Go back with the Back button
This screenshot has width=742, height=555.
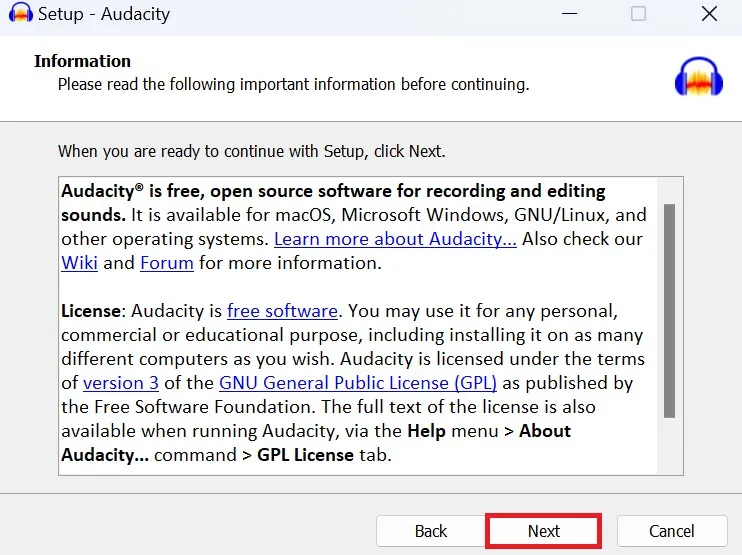[x=431, y=531]
